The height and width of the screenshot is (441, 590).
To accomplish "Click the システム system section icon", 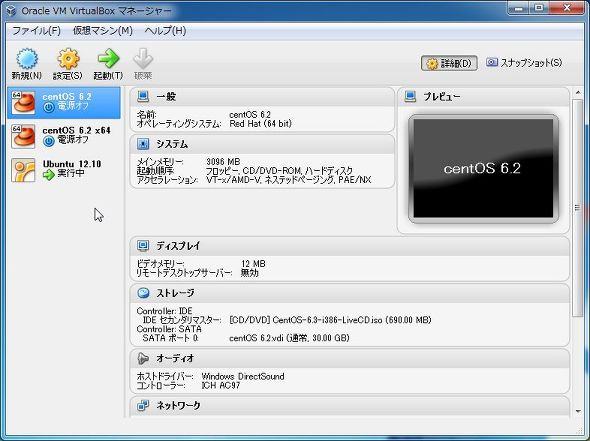I will point(143,144).
